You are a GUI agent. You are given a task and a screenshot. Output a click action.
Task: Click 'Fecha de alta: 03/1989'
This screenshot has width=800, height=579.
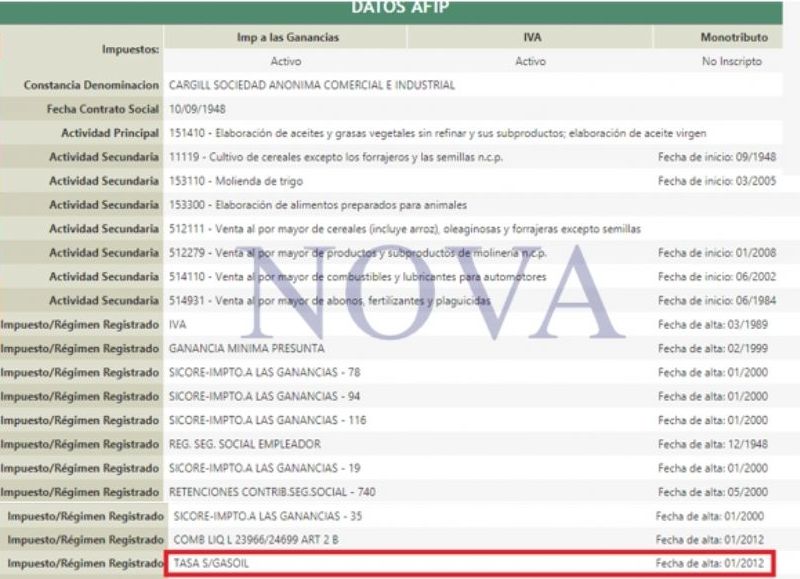point(713,325)
